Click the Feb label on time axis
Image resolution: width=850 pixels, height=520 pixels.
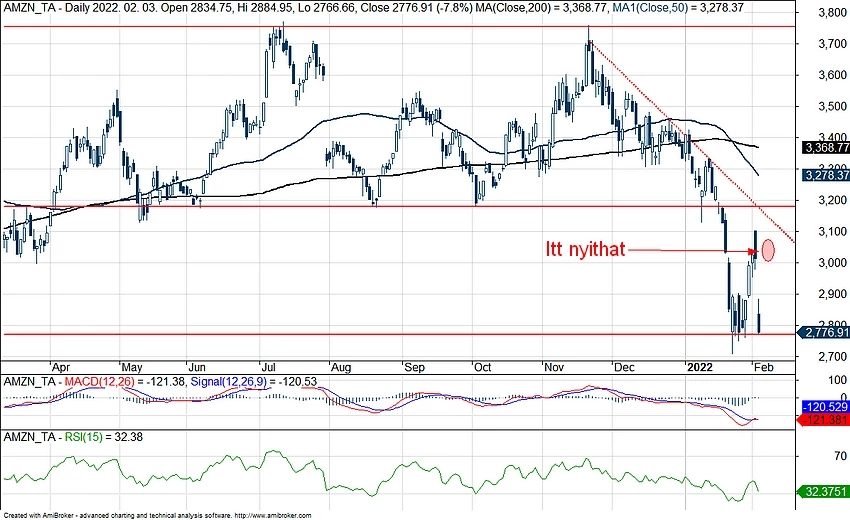coord(763,368)
